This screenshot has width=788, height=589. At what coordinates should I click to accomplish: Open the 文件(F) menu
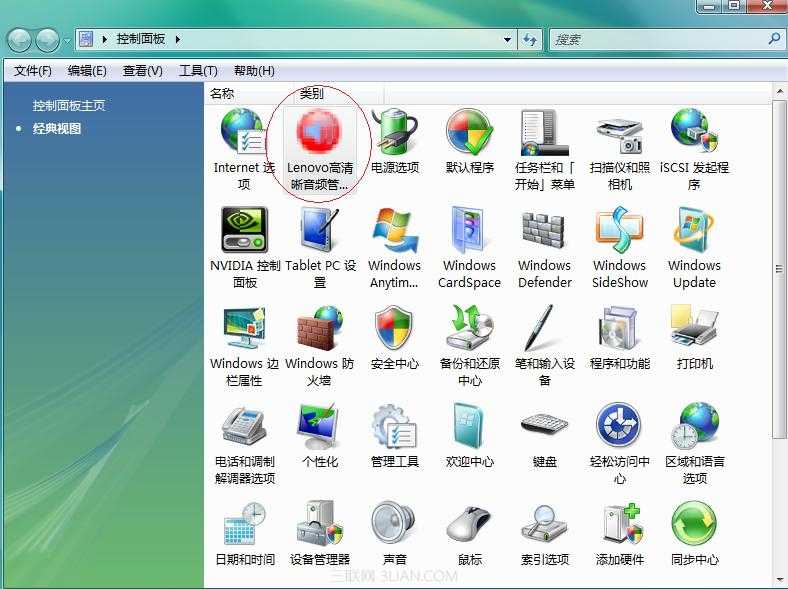point(33,71)
